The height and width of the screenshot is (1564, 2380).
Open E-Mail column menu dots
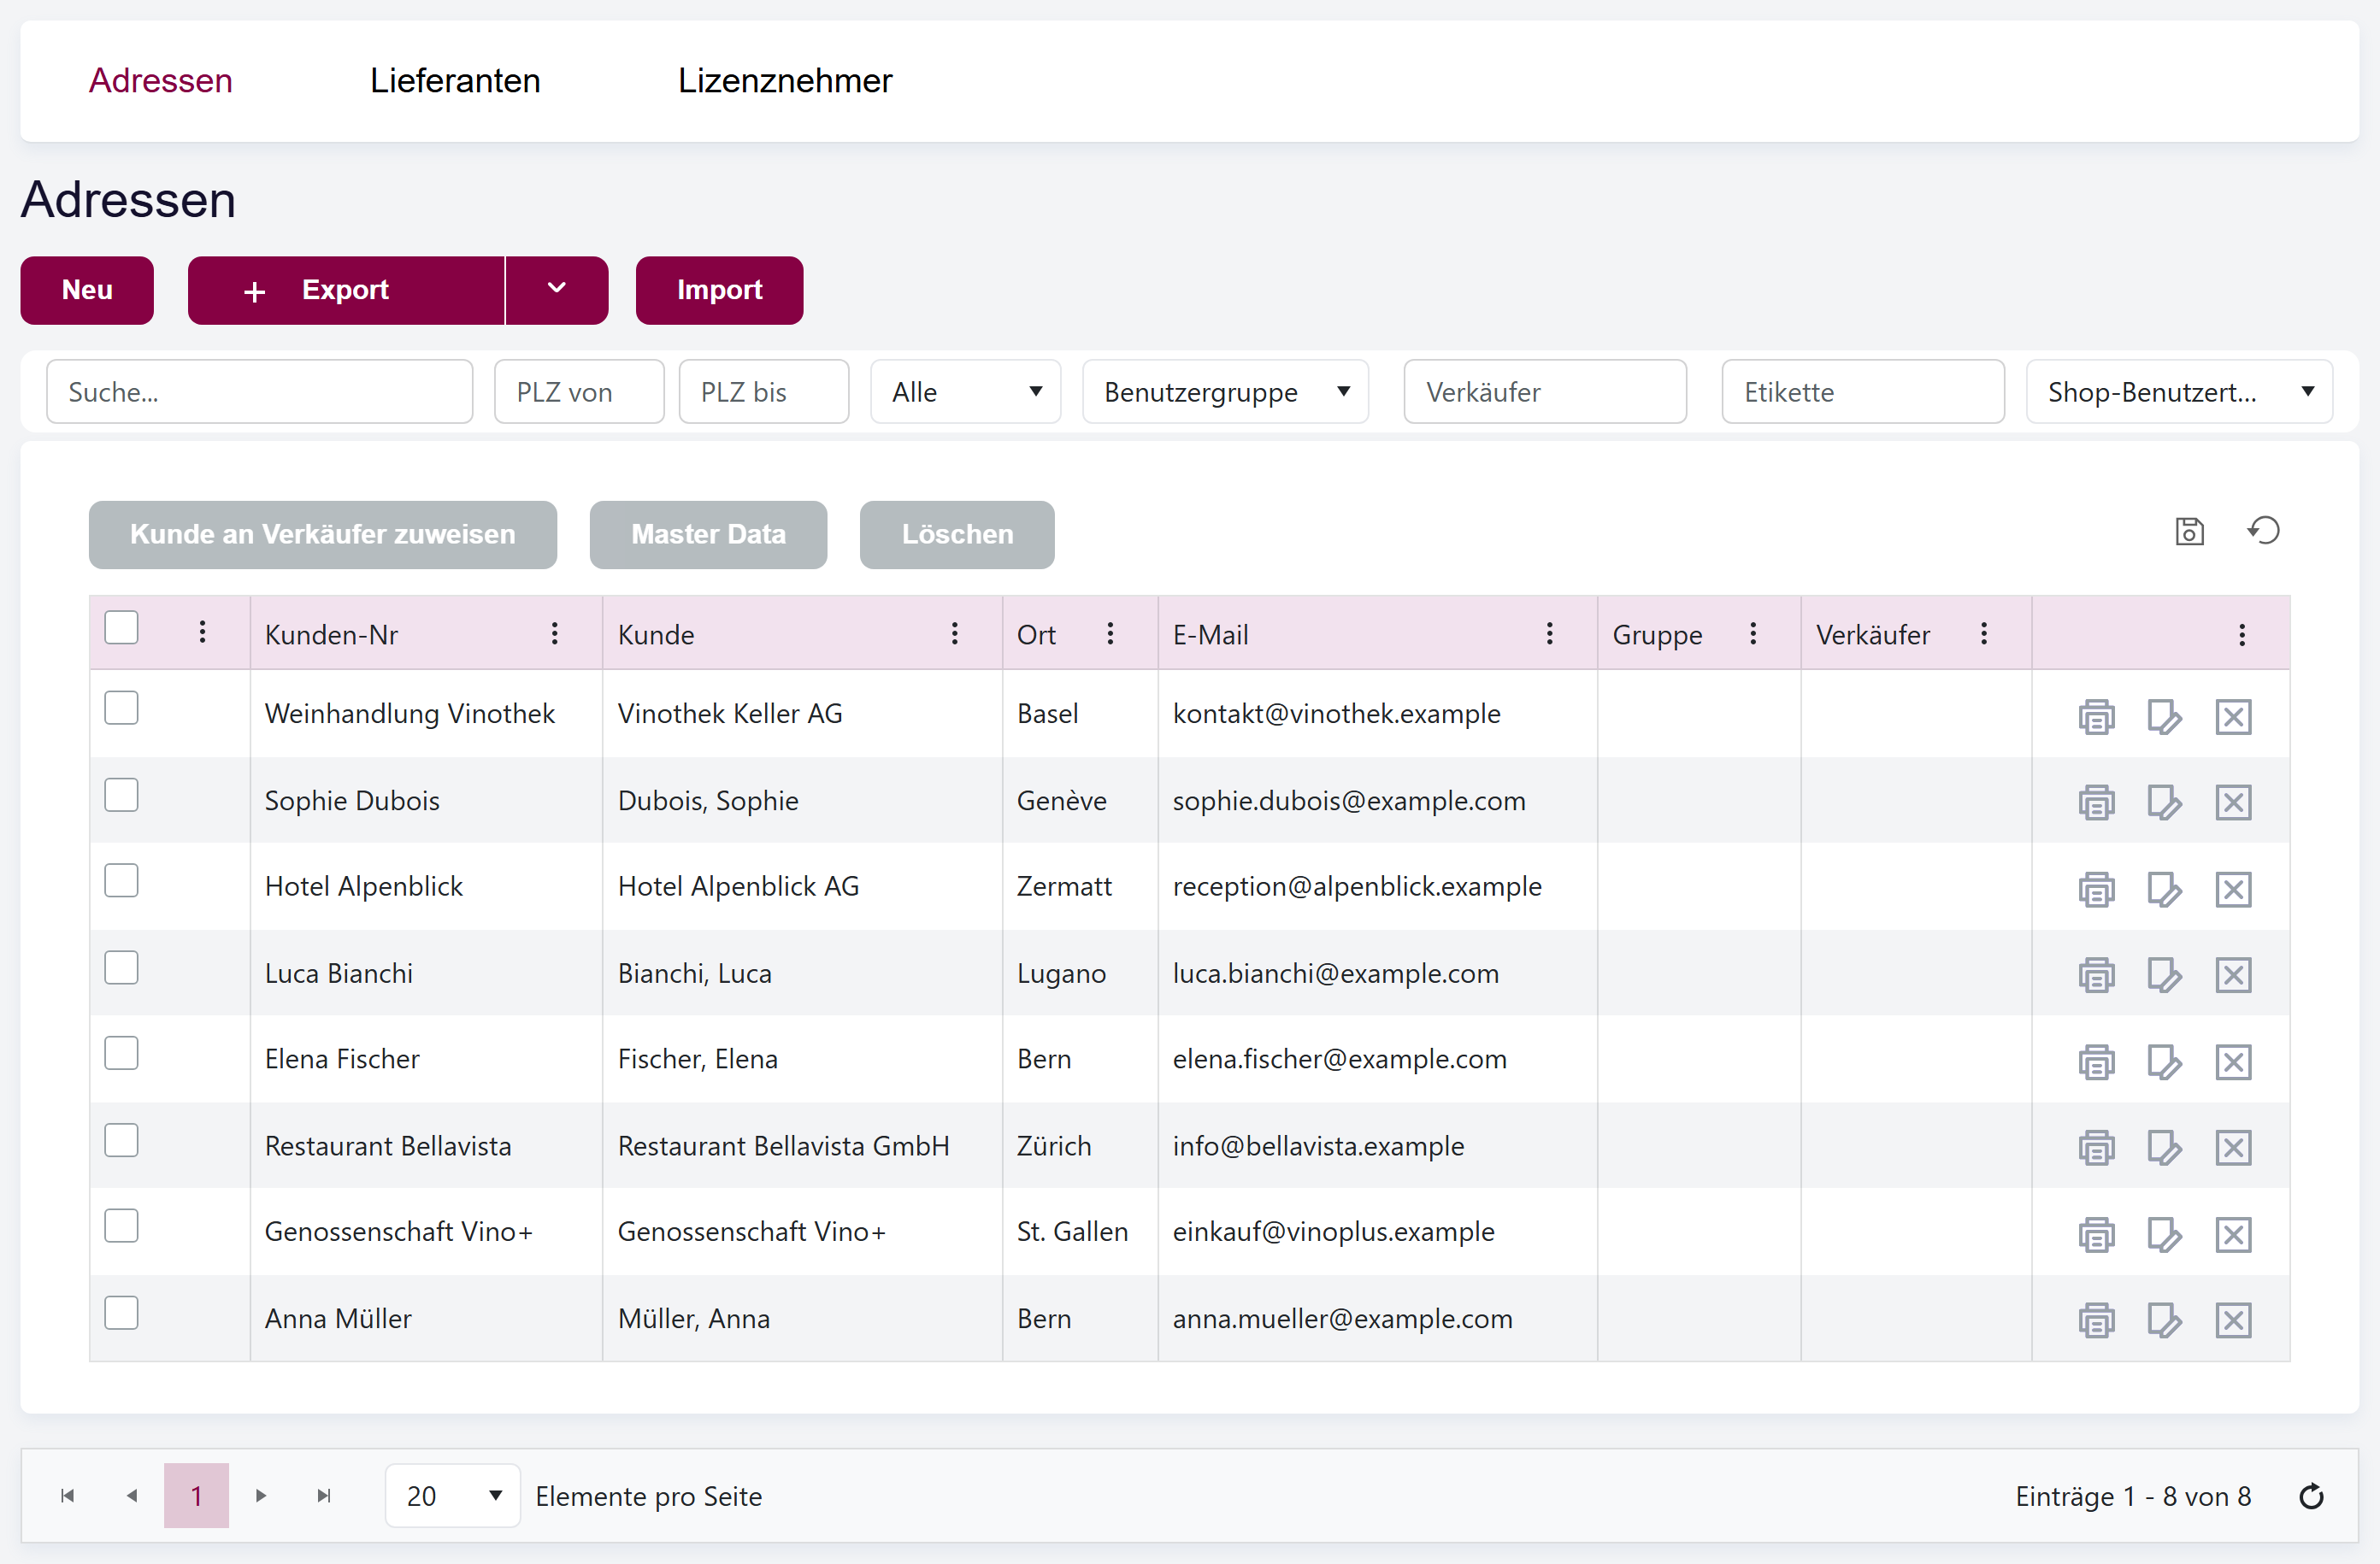pos(1549,633)
